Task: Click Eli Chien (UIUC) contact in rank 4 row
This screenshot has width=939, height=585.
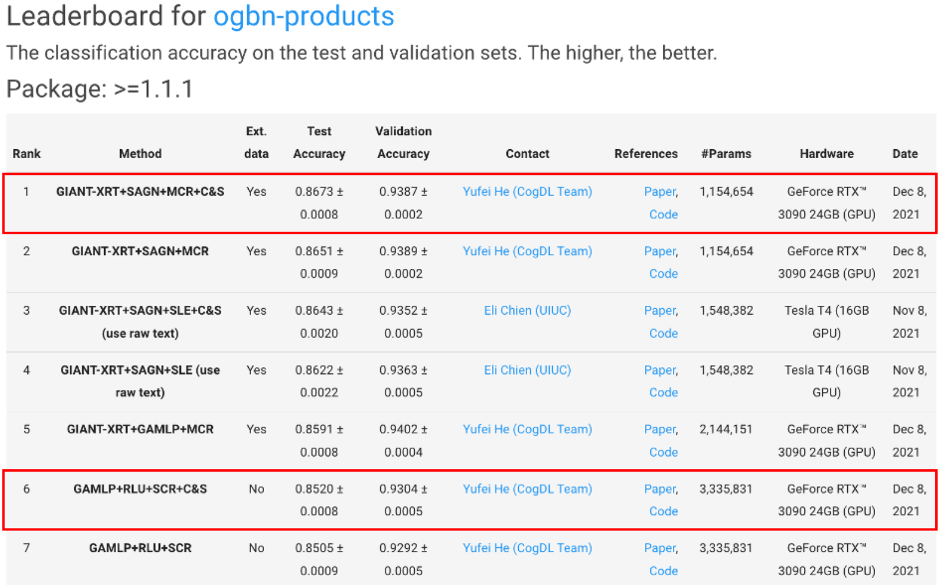Action: tap(527, 370)
